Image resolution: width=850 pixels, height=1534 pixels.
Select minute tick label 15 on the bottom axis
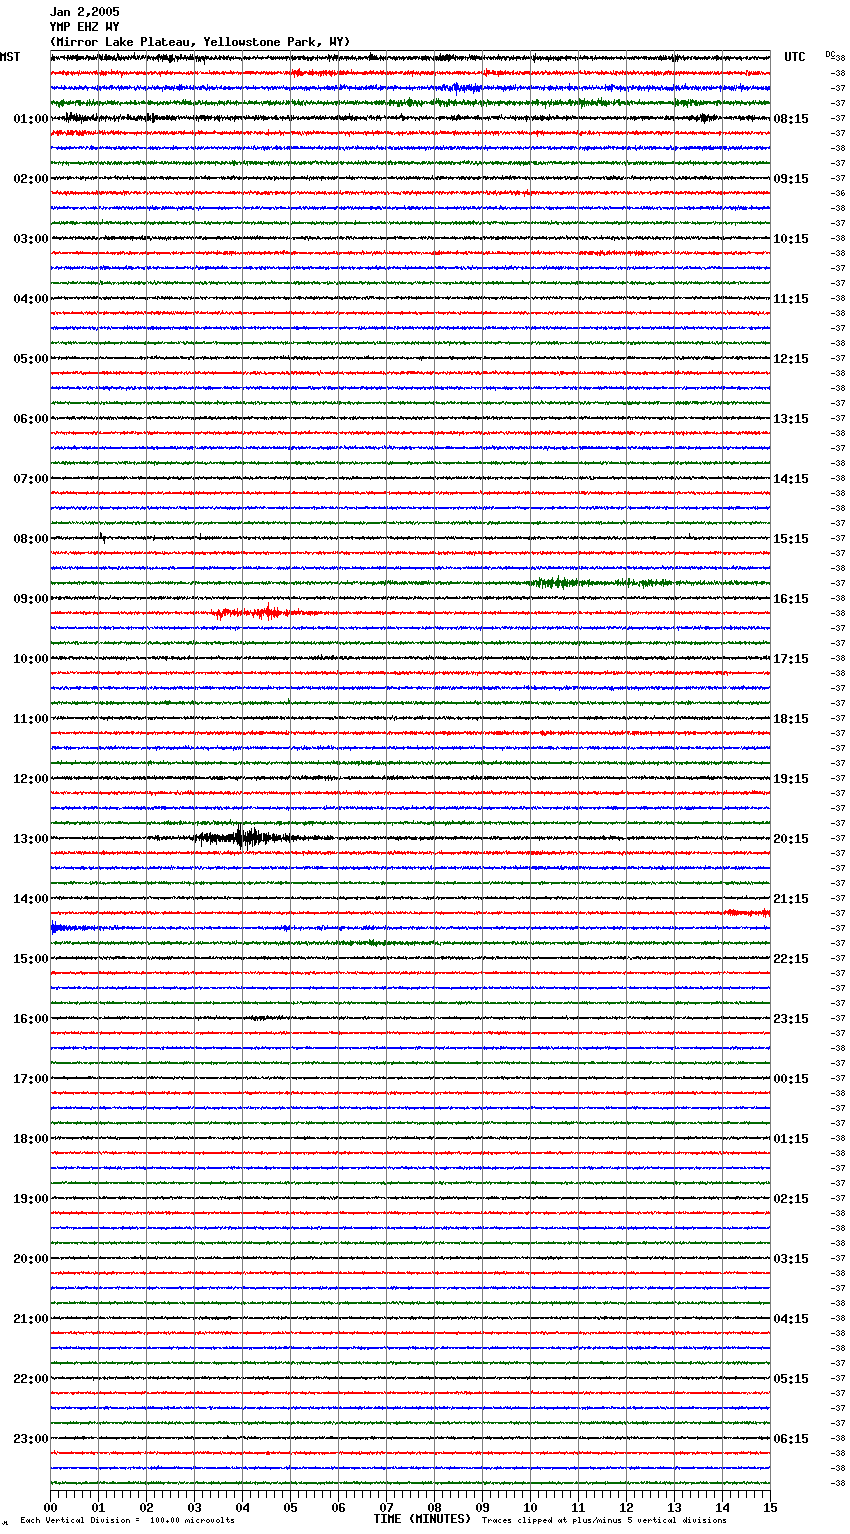(x=770, y=1507)
